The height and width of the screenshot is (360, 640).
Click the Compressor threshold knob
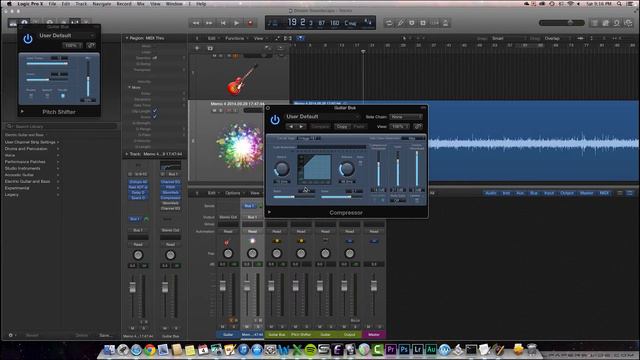click(x=282, y=168)
